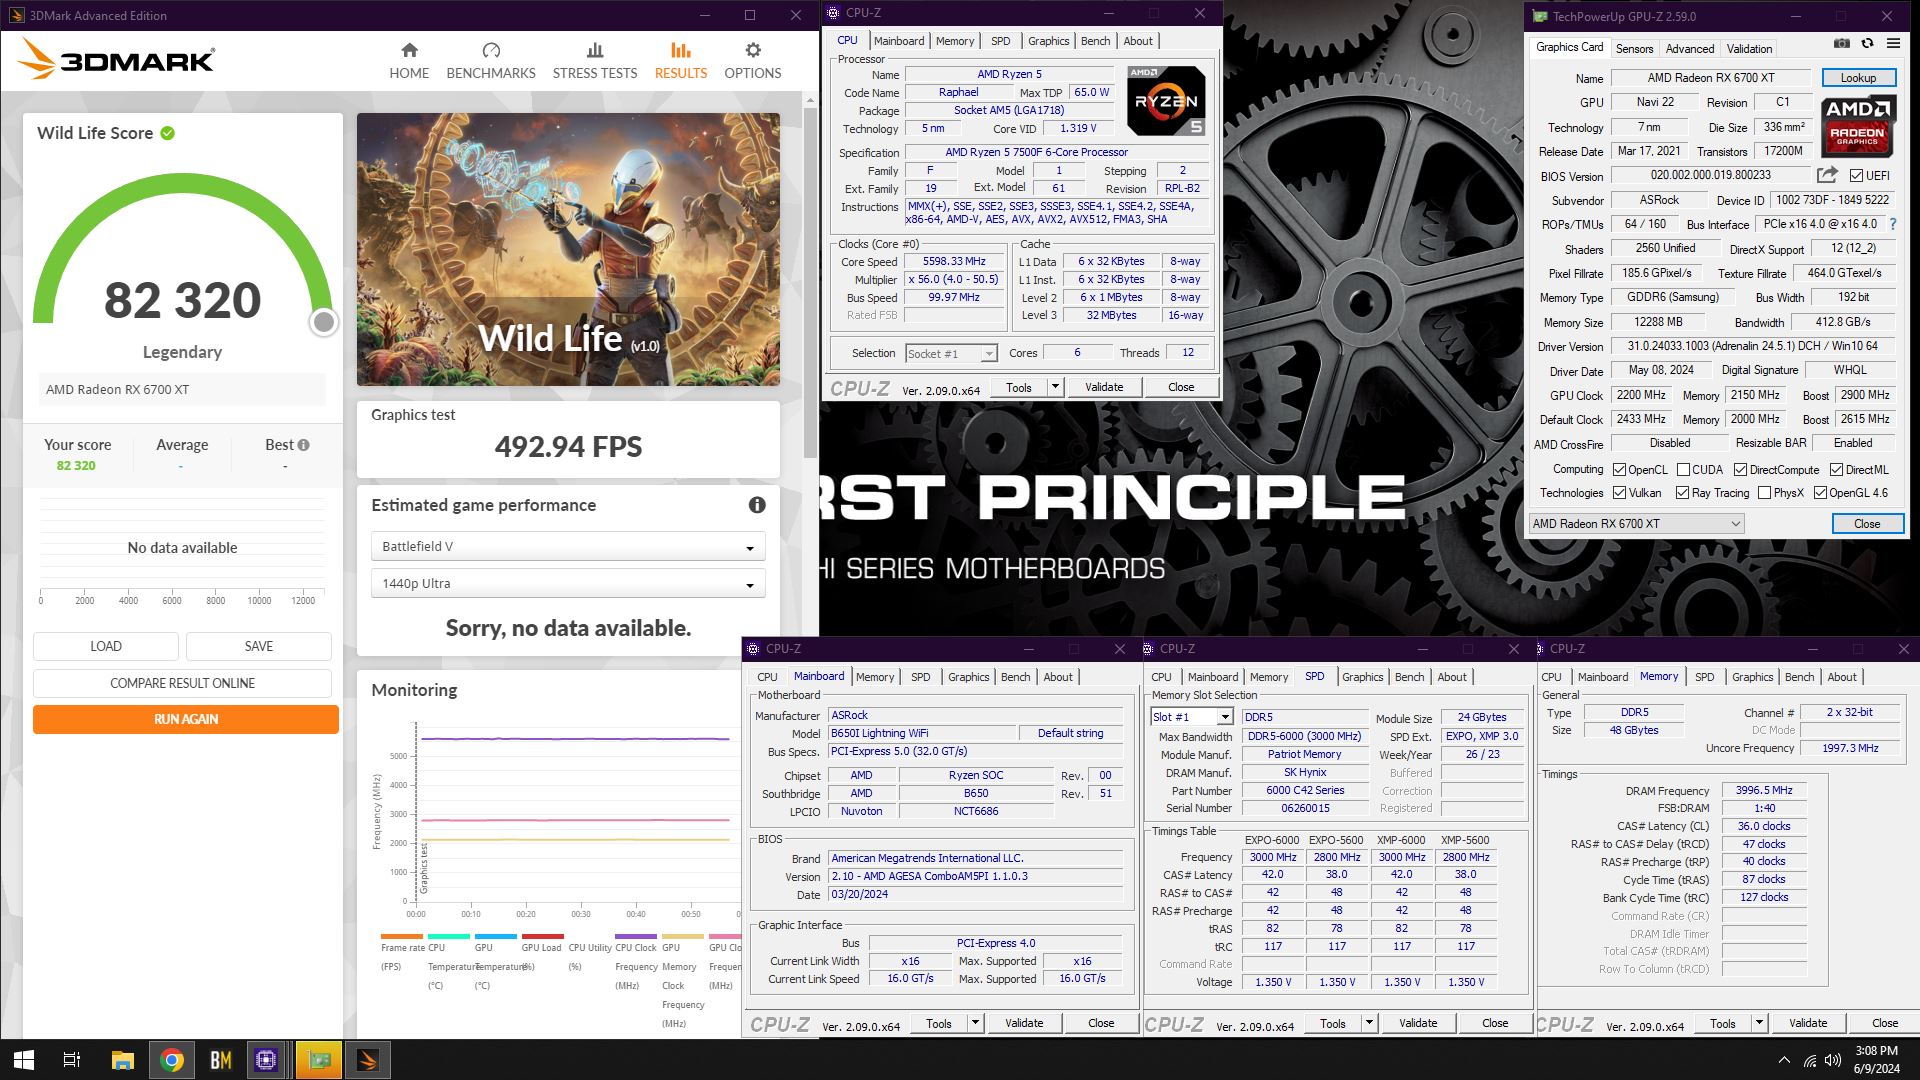Refresh GPU-Z sensors data

click(x=1867, y=44)
